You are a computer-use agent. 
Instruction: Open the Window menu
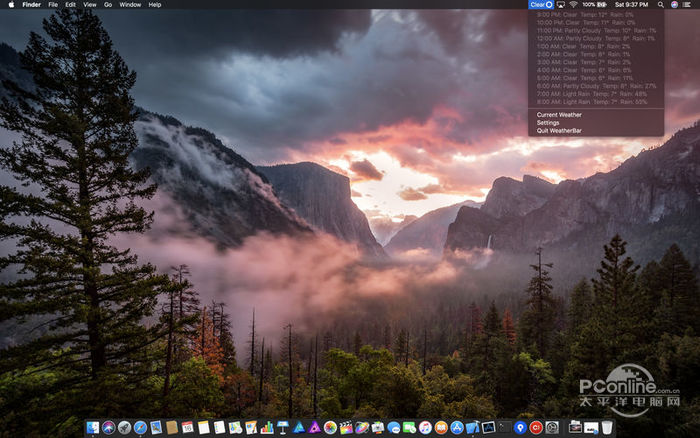point(130,5)
